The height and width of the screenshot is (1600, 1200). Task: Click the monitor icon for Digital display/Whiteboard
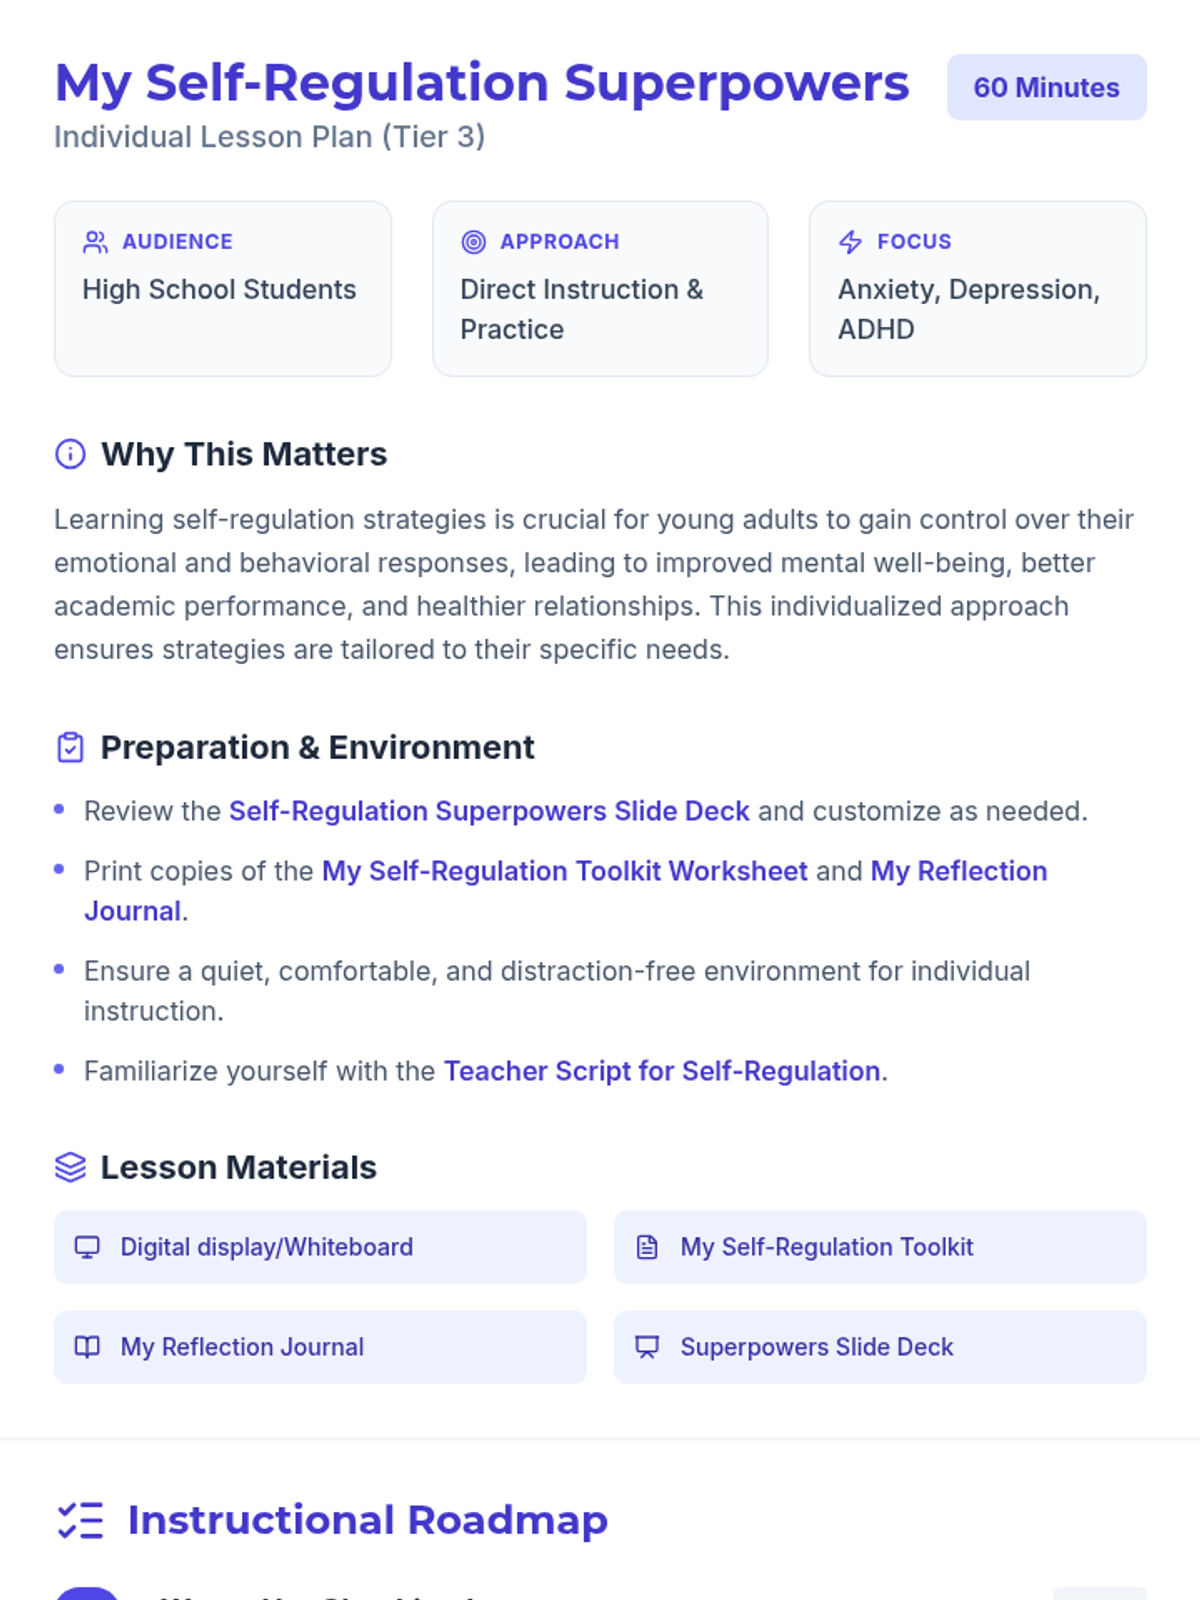click(88, 1247)
